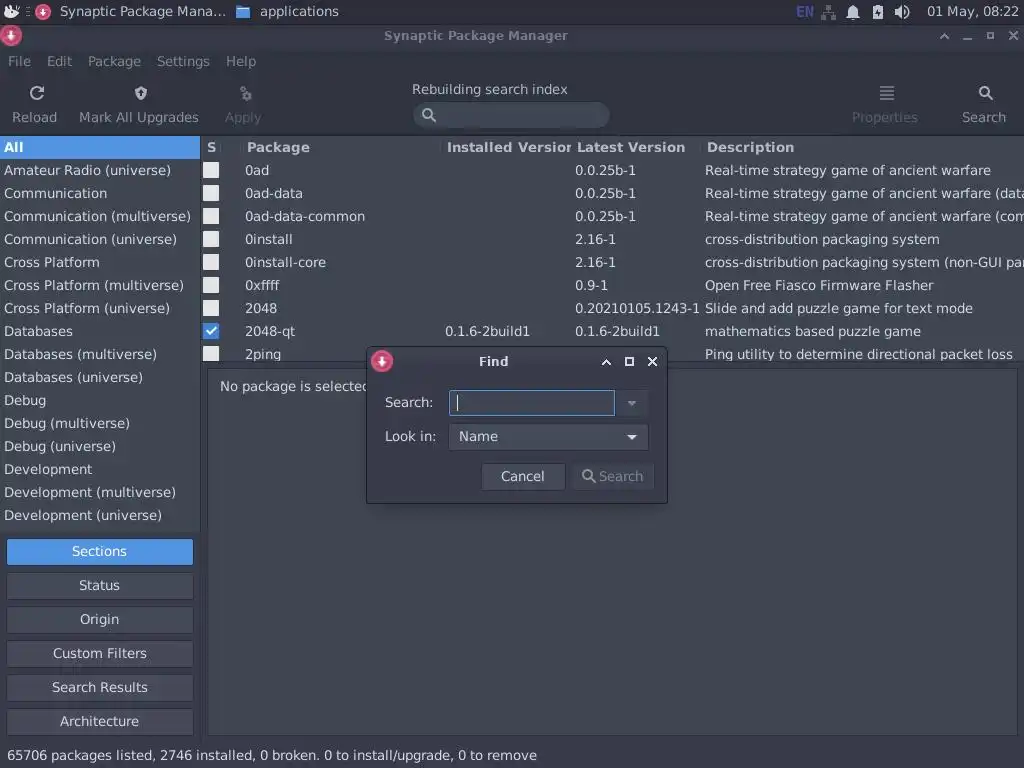Sort by Installed Version column header
This screenshot has width=1024, height=768.
[508, 147]
